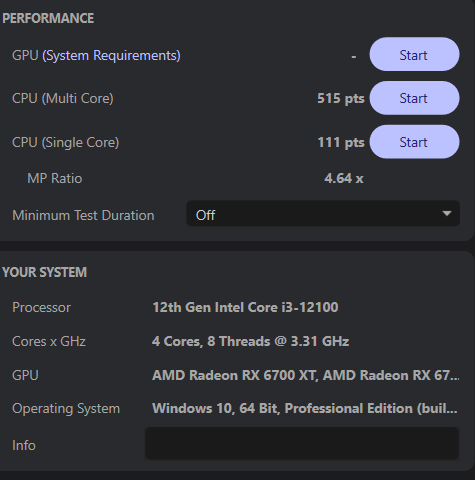Viewport: 475px width, 480px height.
Task: Start the CPU Multi Core test
Action: tap(414, 98)
